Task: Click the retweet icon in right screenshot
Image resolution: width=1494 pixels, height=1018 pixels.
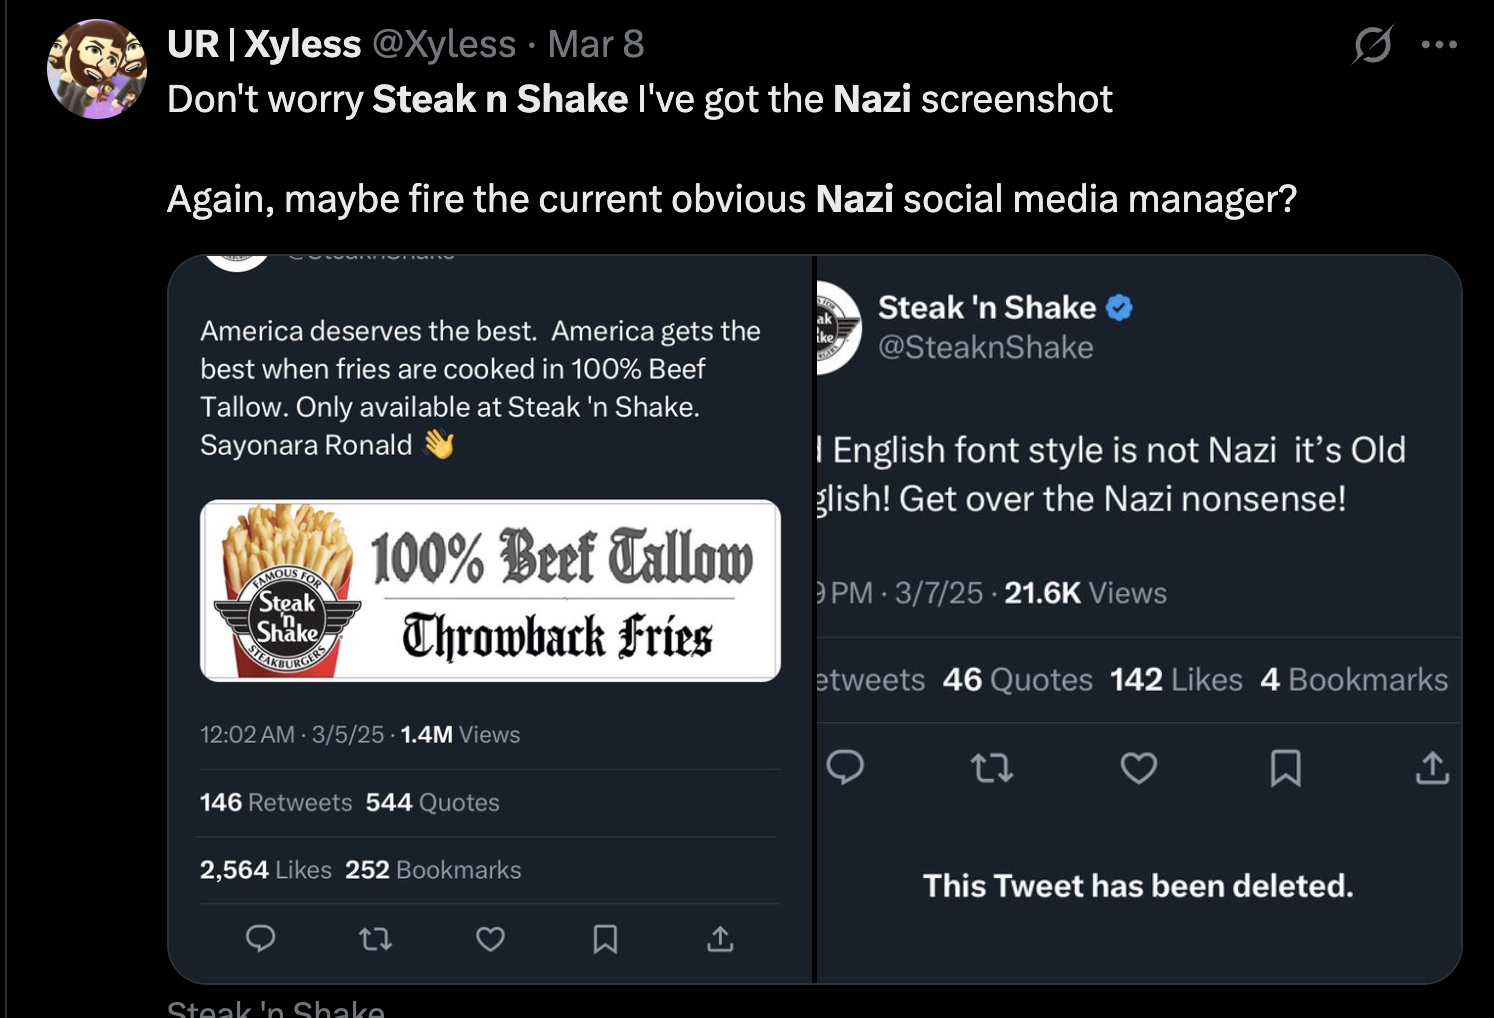Action: click(992, 767)
